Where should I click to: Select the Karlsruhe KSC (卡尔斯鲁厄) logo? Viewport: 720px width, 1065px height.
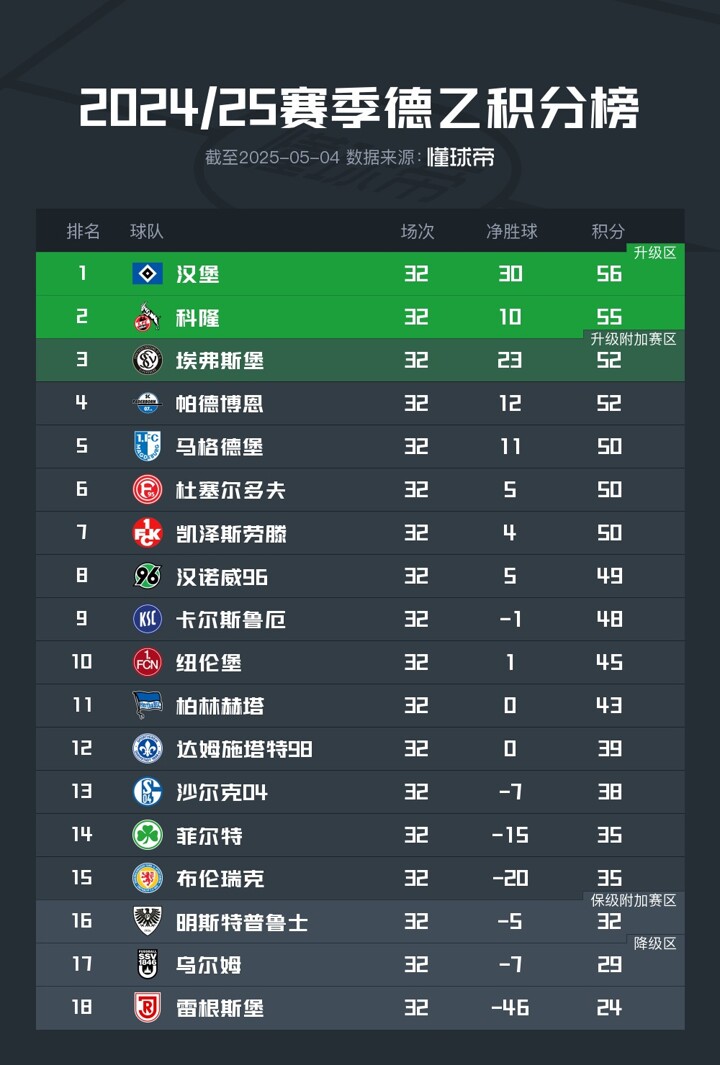[x=147, y=619]
